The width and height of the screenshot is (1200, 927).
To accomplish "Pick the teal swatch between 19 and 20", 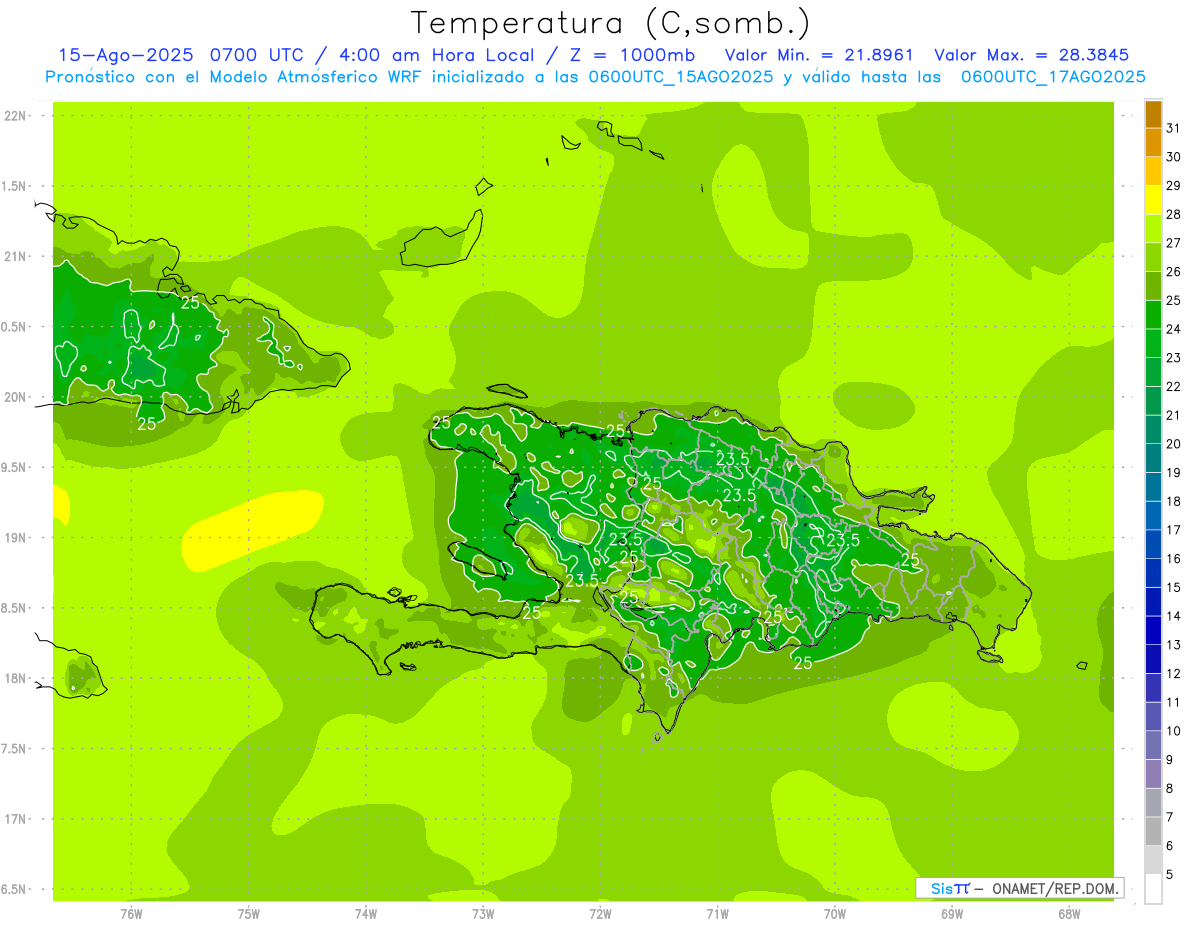I will coord(1153,458).
